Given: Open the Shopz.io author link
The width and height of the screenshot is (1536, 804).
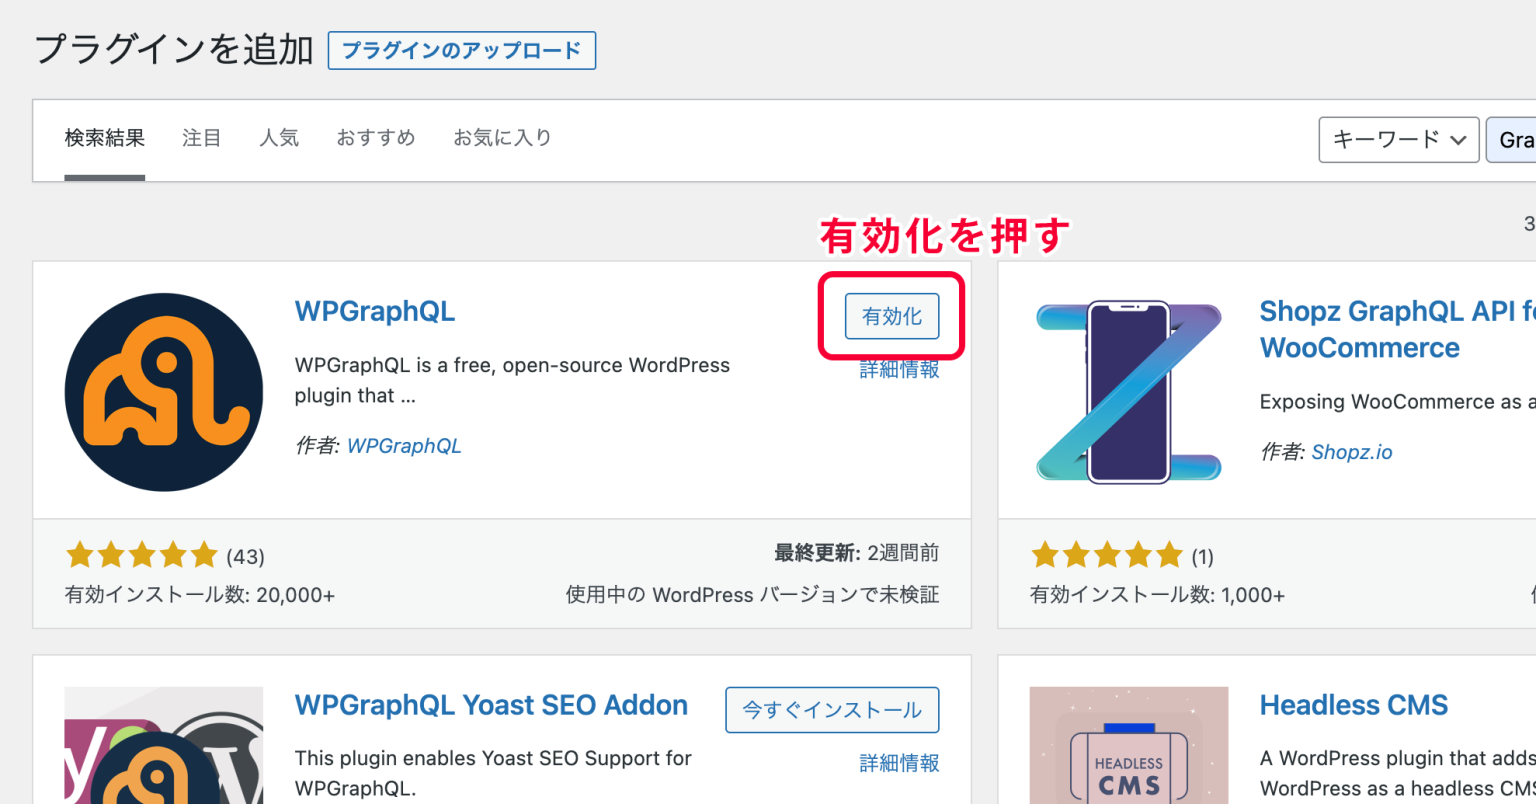Looking at the screenshot, I should pyautogui.click(x=1352, y=452).
